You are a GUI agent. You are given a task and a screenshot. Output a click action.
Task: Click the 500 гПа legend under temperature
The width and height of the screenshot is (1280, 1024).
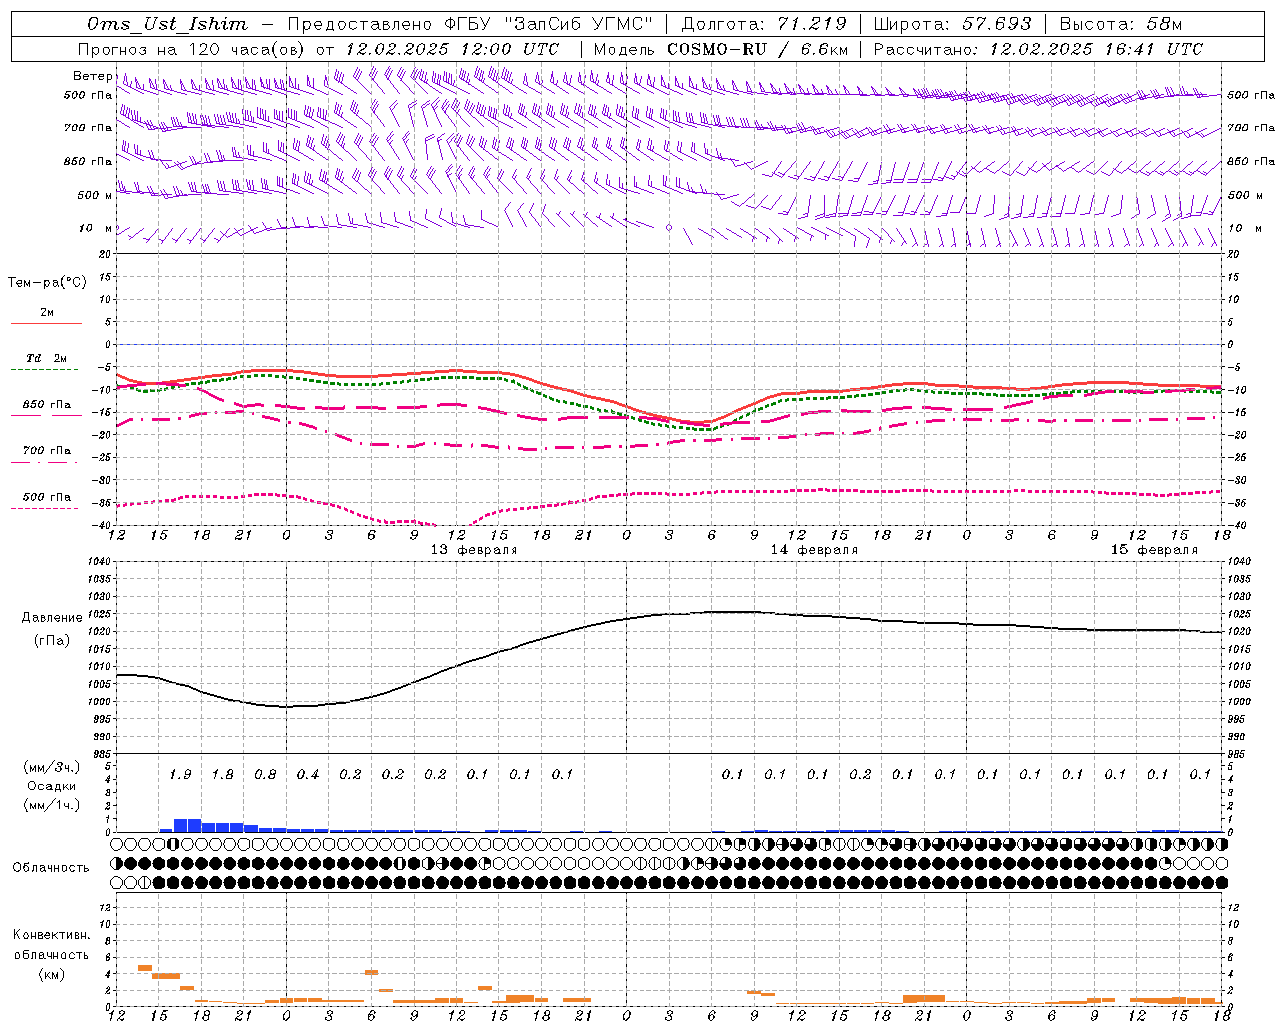[x=47, y=497]
